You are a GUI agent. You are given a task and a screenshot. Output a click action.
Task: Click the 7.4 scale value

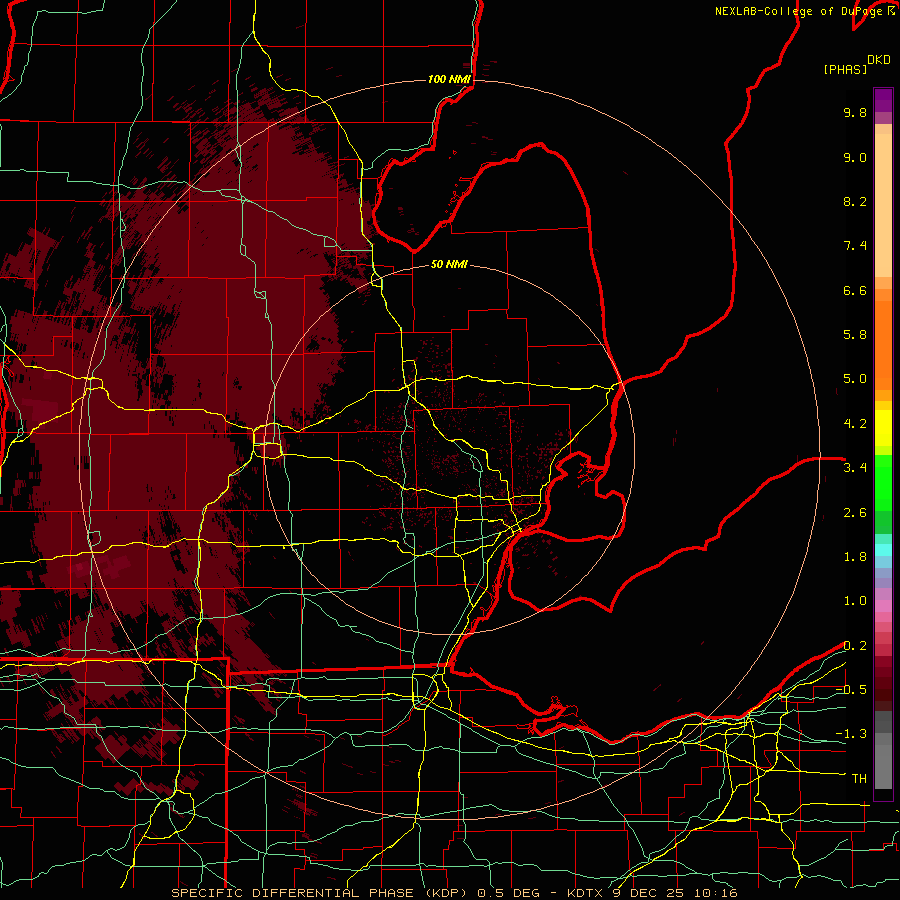855,246
